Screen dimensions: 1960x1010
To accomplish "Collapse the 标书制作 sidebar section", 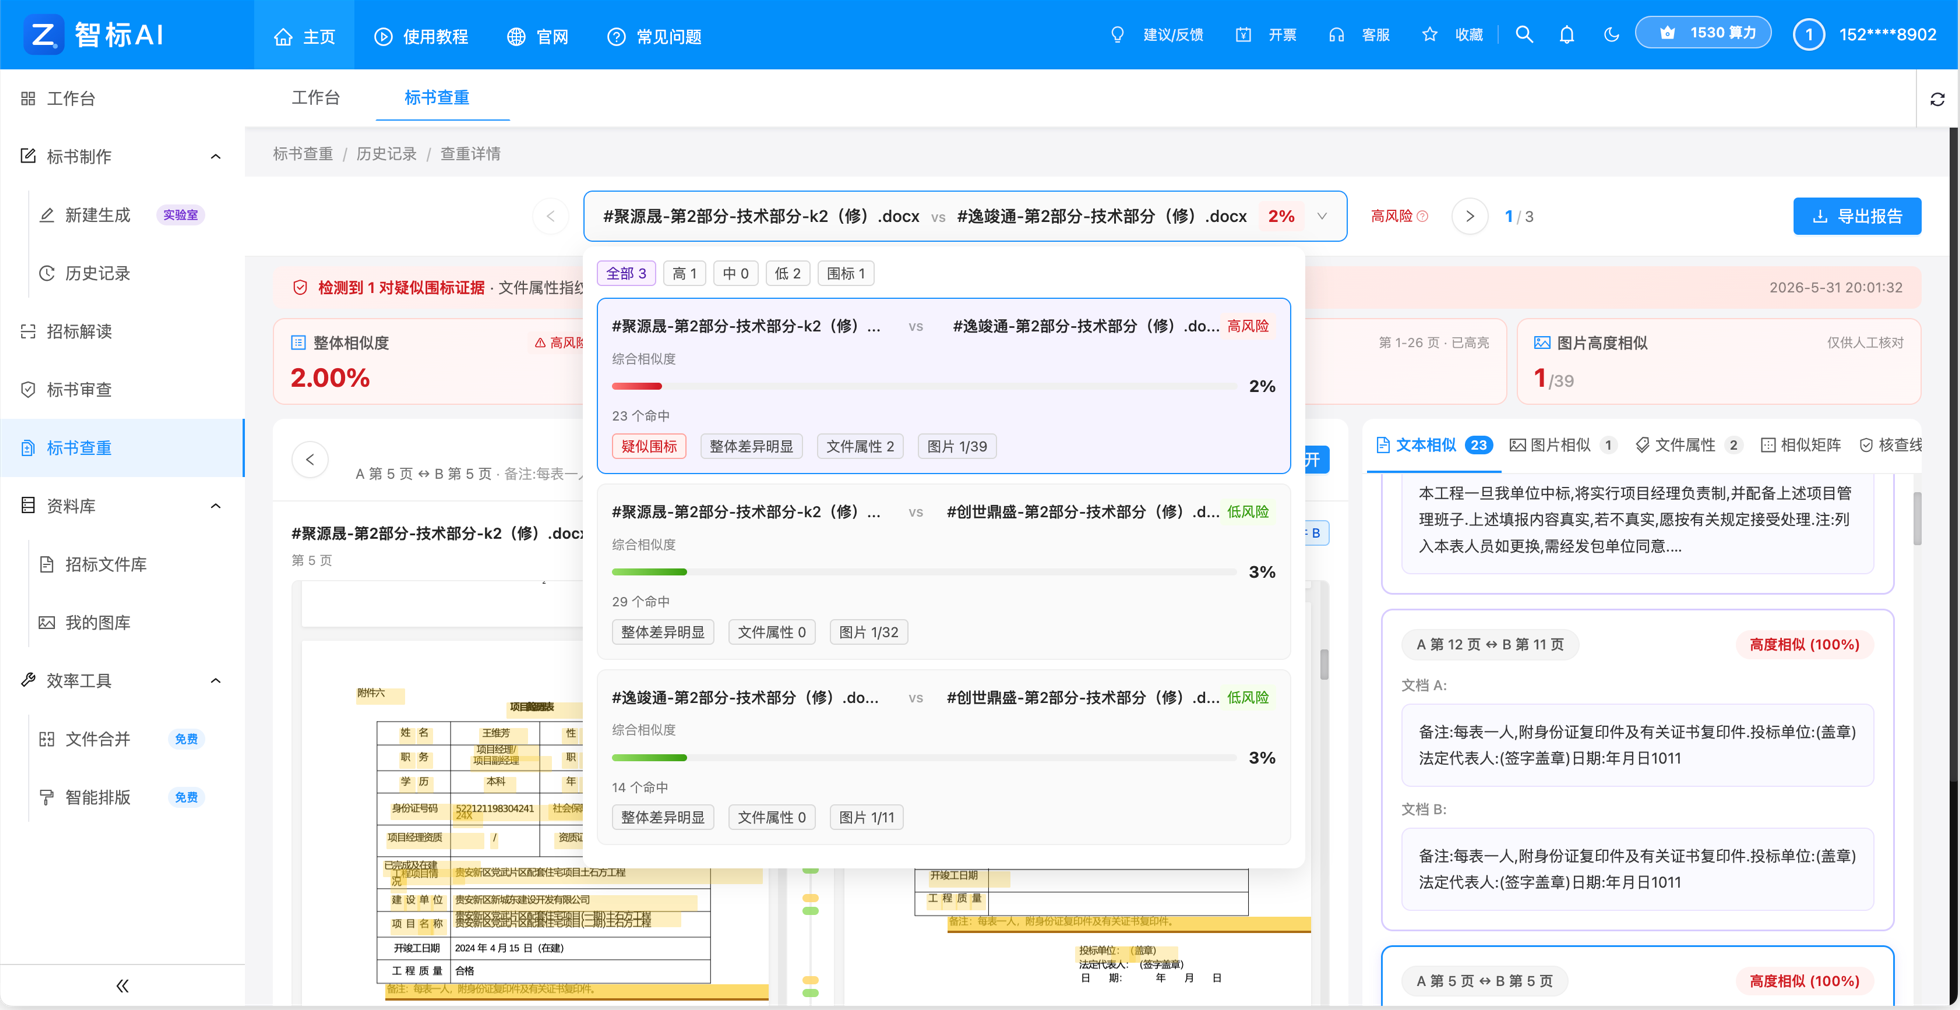I will click(x=216, y=157).
